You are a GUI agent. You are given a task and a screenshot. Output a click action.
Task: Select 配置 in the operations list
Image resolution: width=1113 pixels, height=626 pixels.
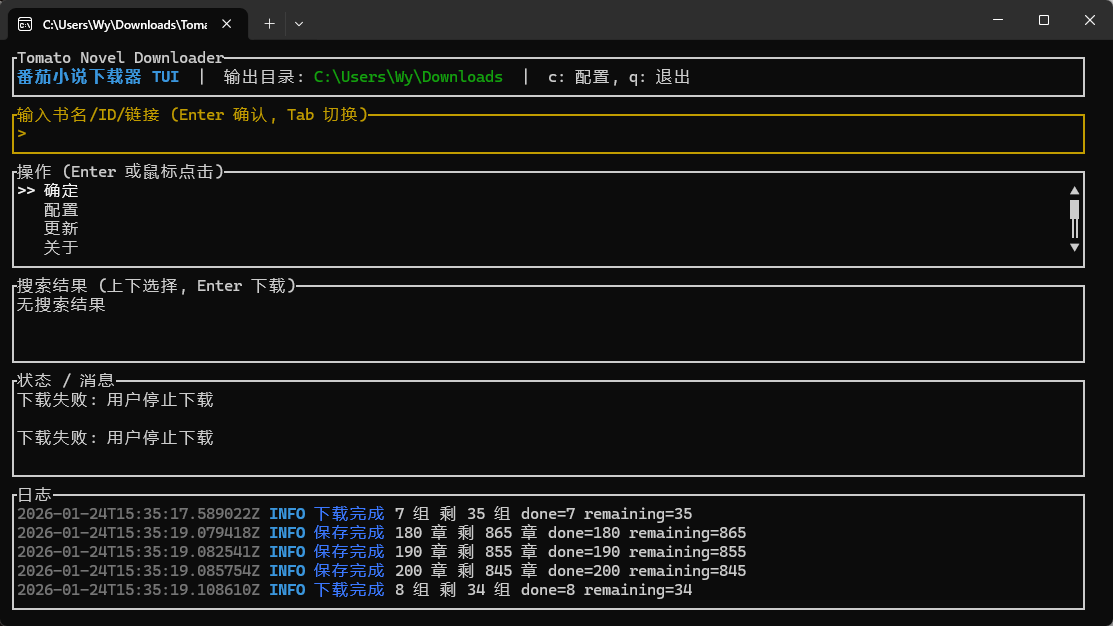61,210
